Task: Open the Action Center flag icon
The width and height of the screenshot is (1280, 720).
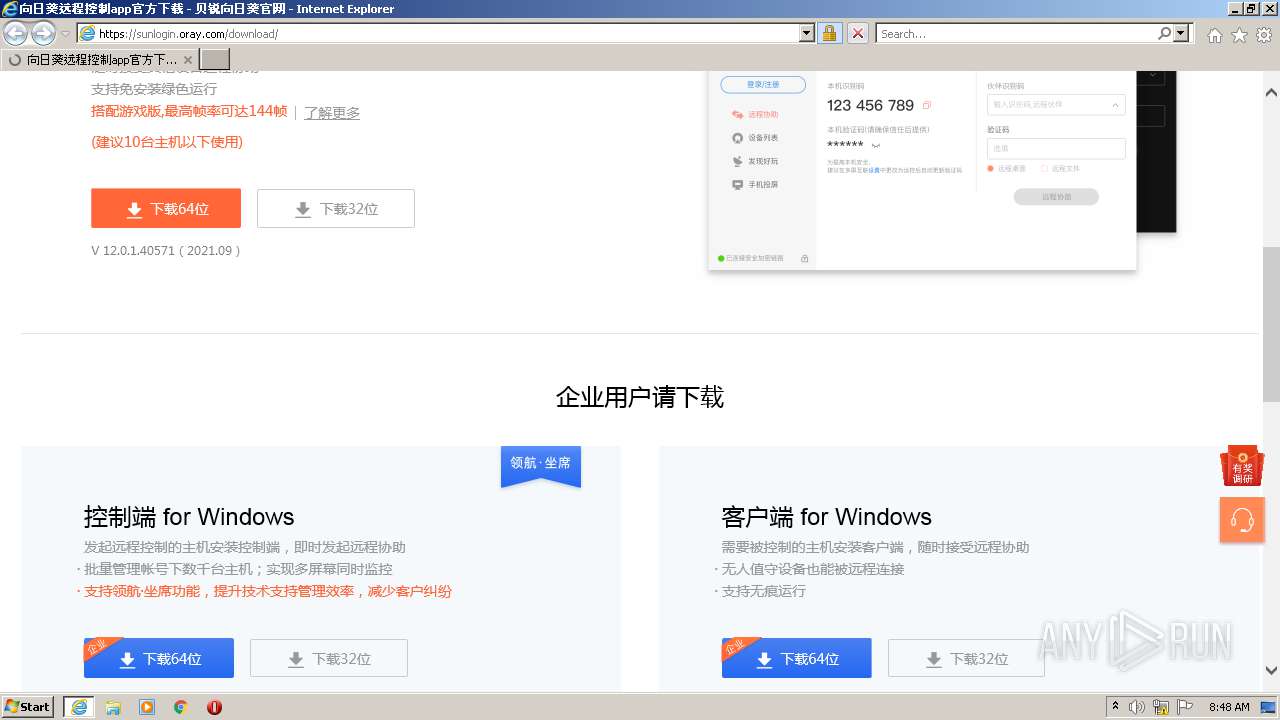Action: click(1185, 707)
